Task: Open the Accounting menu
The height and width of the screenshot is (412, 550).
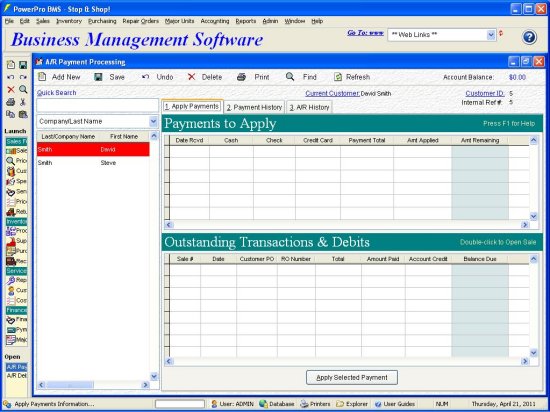Action: [x=215, y=21]
